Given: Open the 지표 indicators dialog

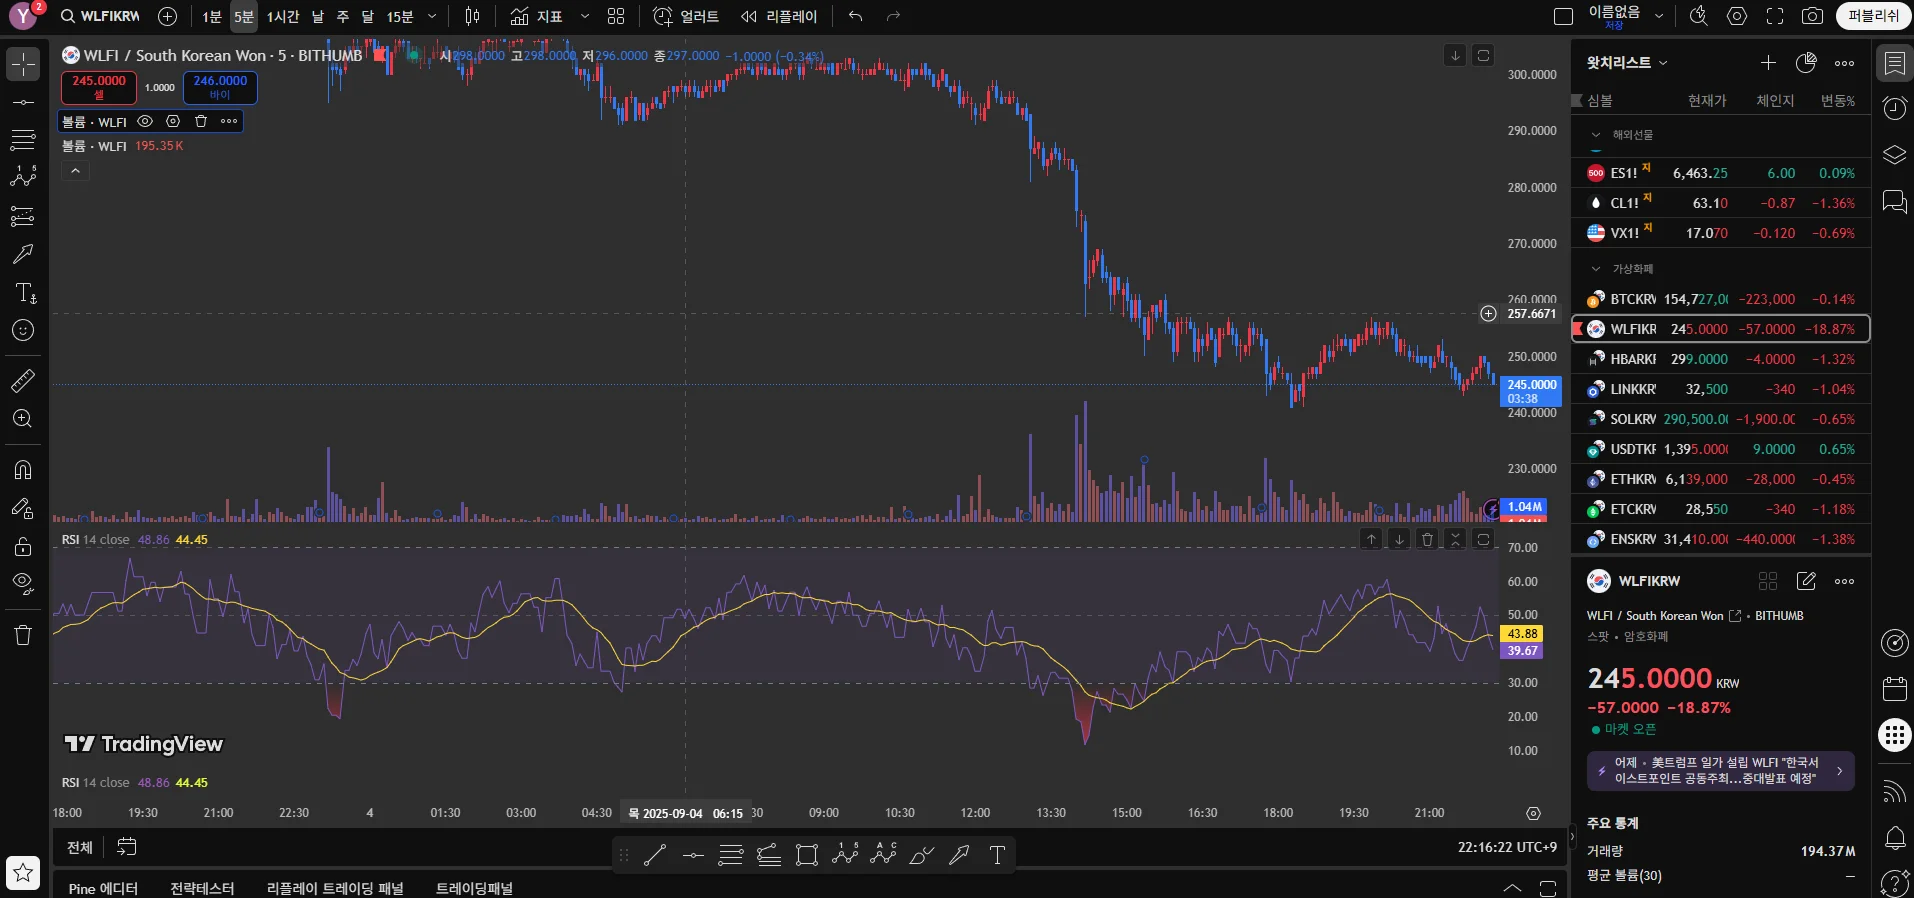Looking at the screenshot, I should point(537,16).
